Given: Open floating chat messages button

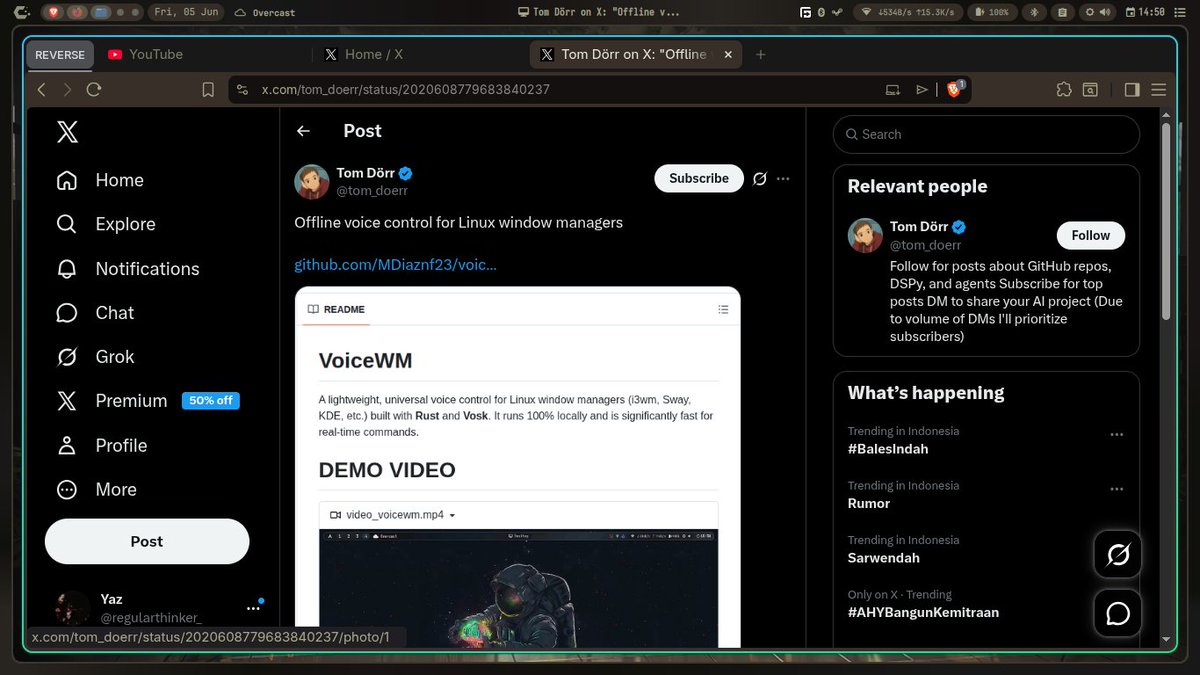Looking at the screenshot, I should 1118,613.
